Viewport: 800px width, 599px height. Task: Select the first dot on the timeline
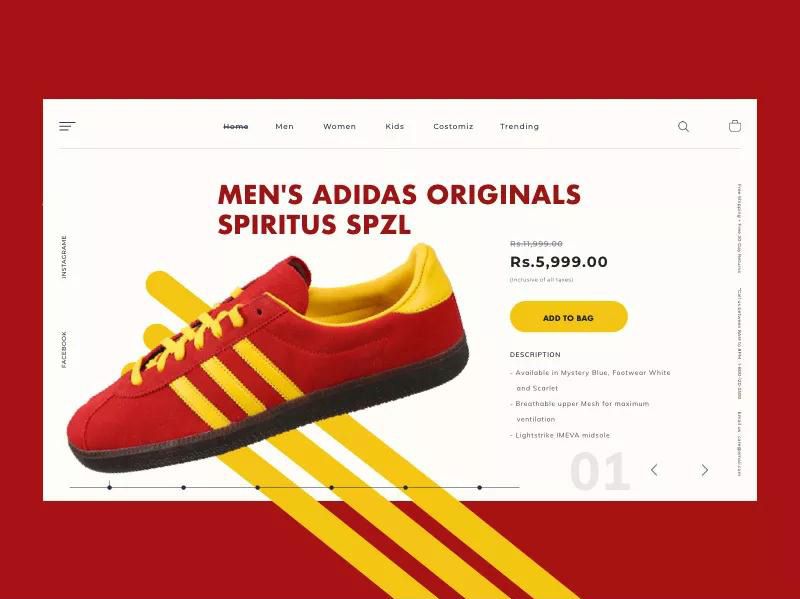pyautogui.click(x=109, y=487)
